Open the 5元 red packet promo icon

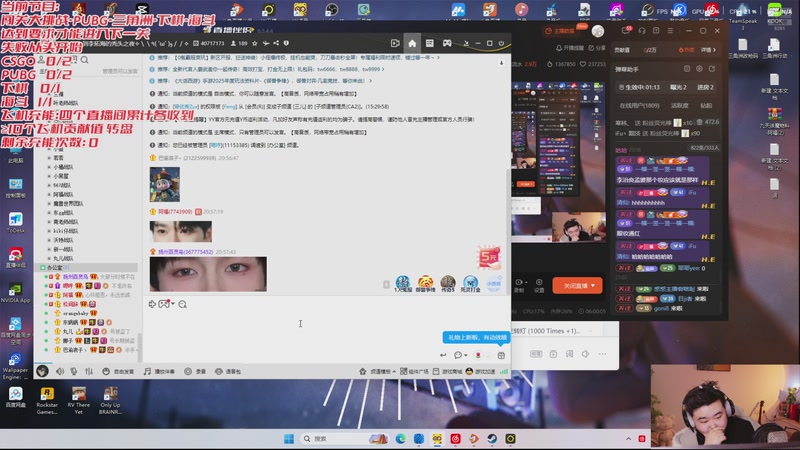click(x=489, y=258)
